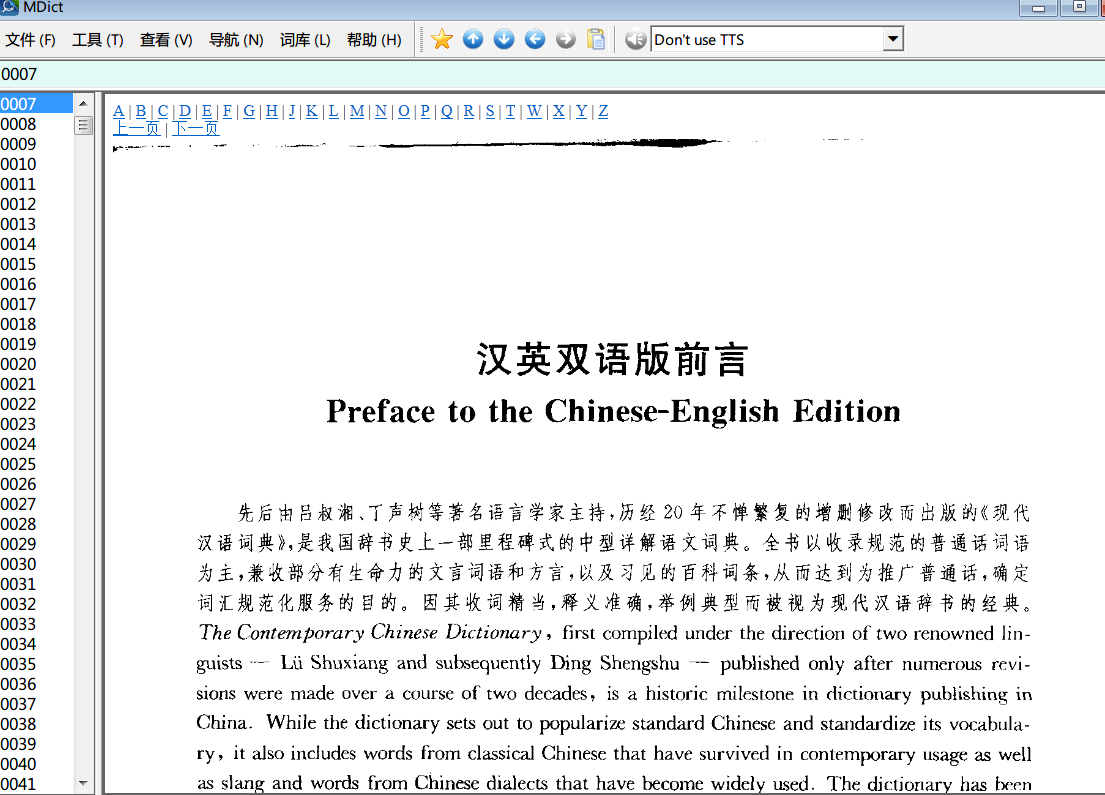
Task: Select entry 0015 in the list
Action: click(37, 264)
